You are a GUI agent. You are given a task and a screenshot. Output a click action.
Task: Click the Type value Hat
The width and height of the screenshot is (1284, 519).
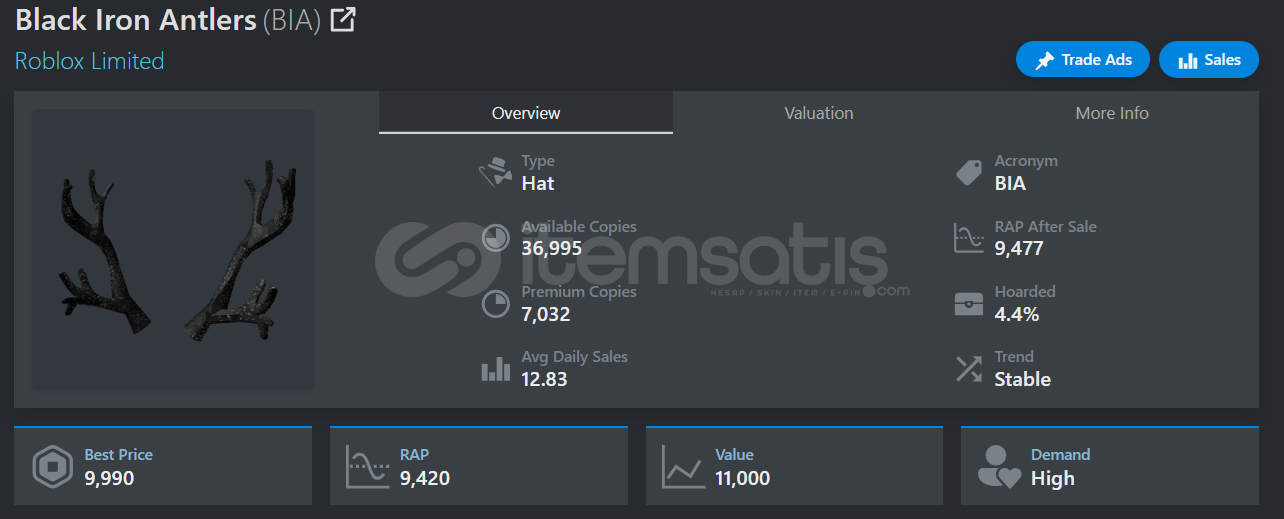point(538,183)
